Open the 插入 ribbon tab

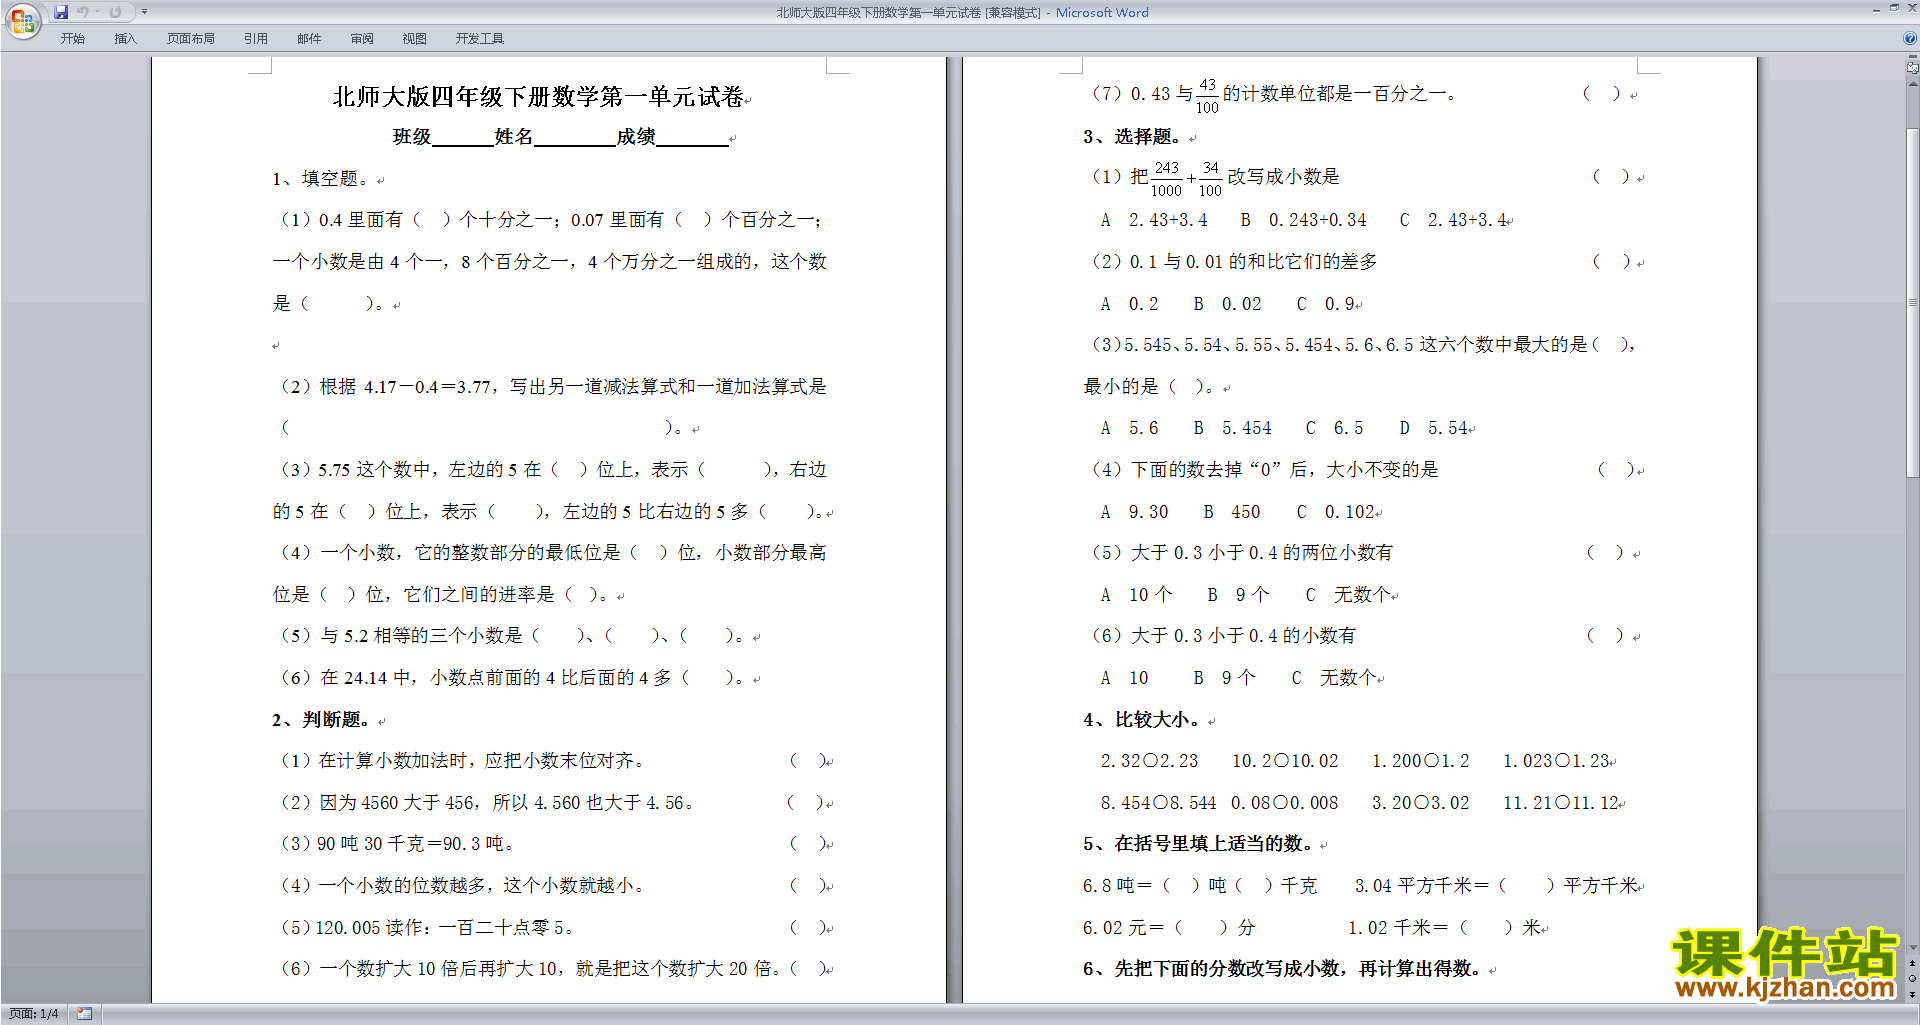(x=125, y=38)
